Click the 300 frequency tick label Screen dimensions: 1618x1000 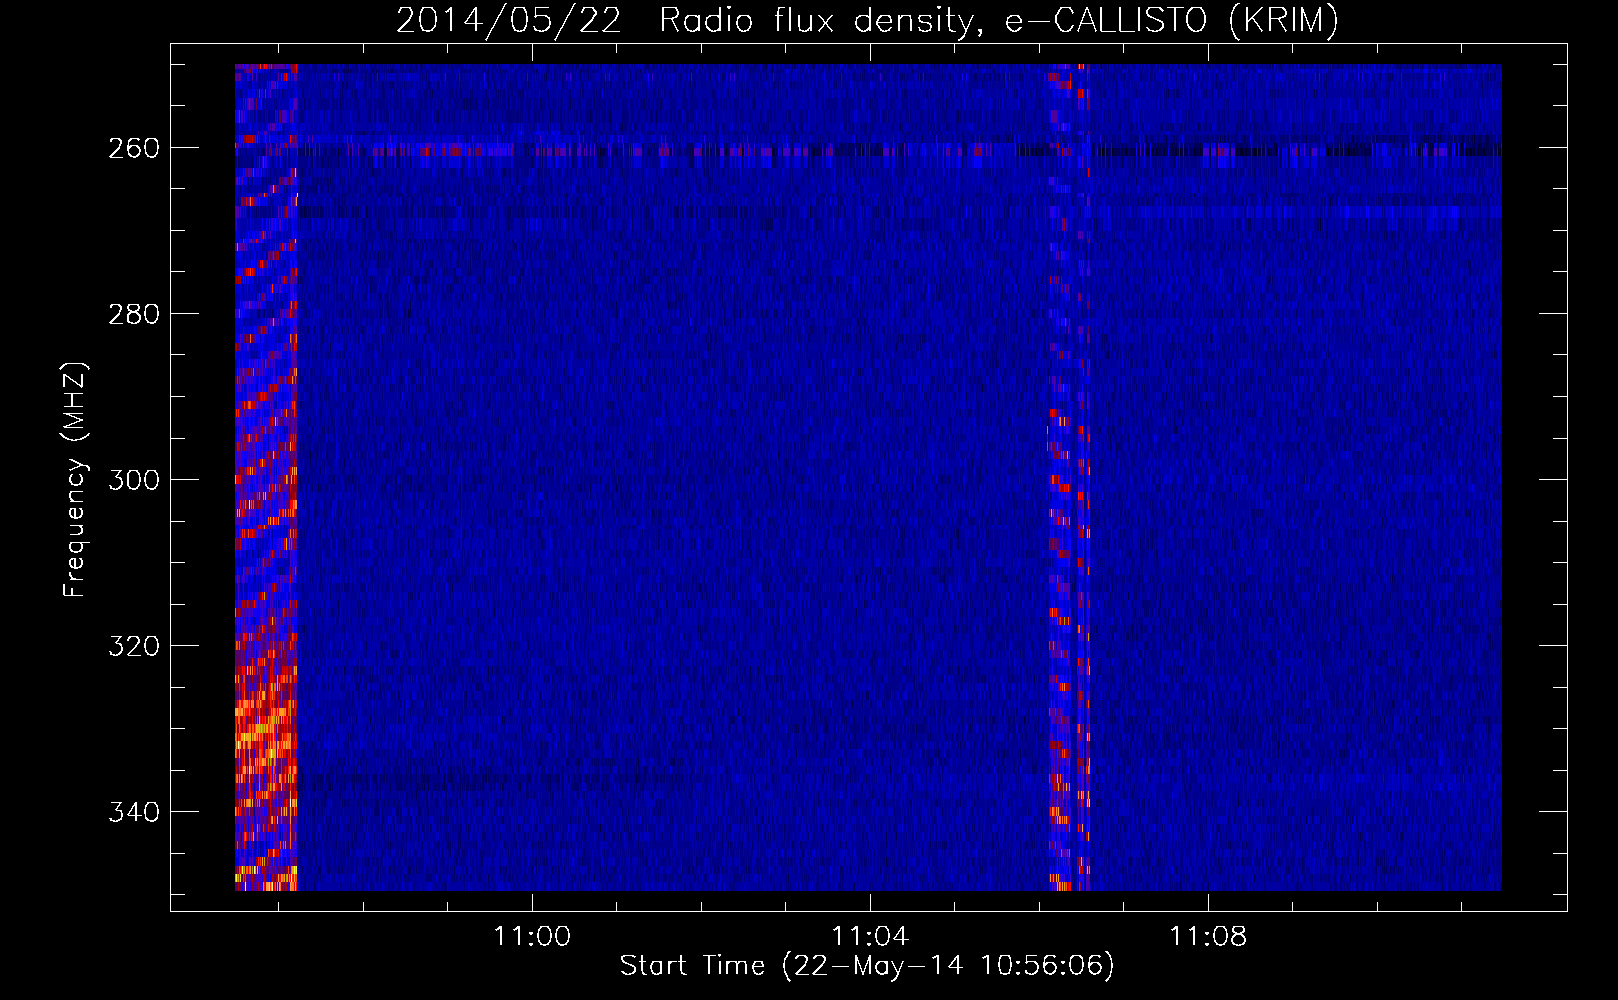(134, 480)
